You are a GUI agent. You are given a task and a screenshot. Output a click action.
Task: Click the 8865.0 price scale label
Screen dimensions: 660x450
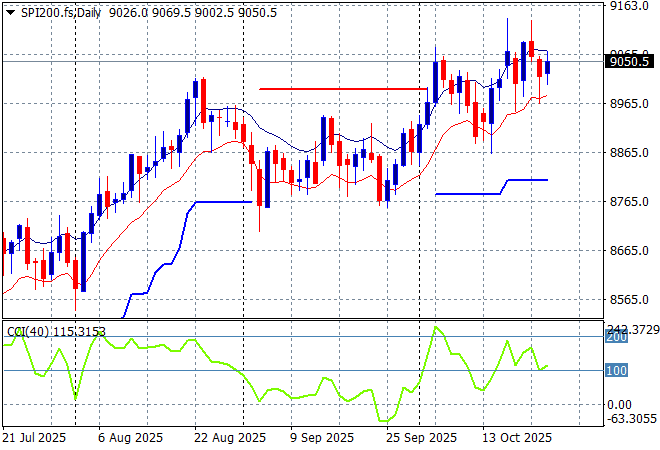(629, 152)
